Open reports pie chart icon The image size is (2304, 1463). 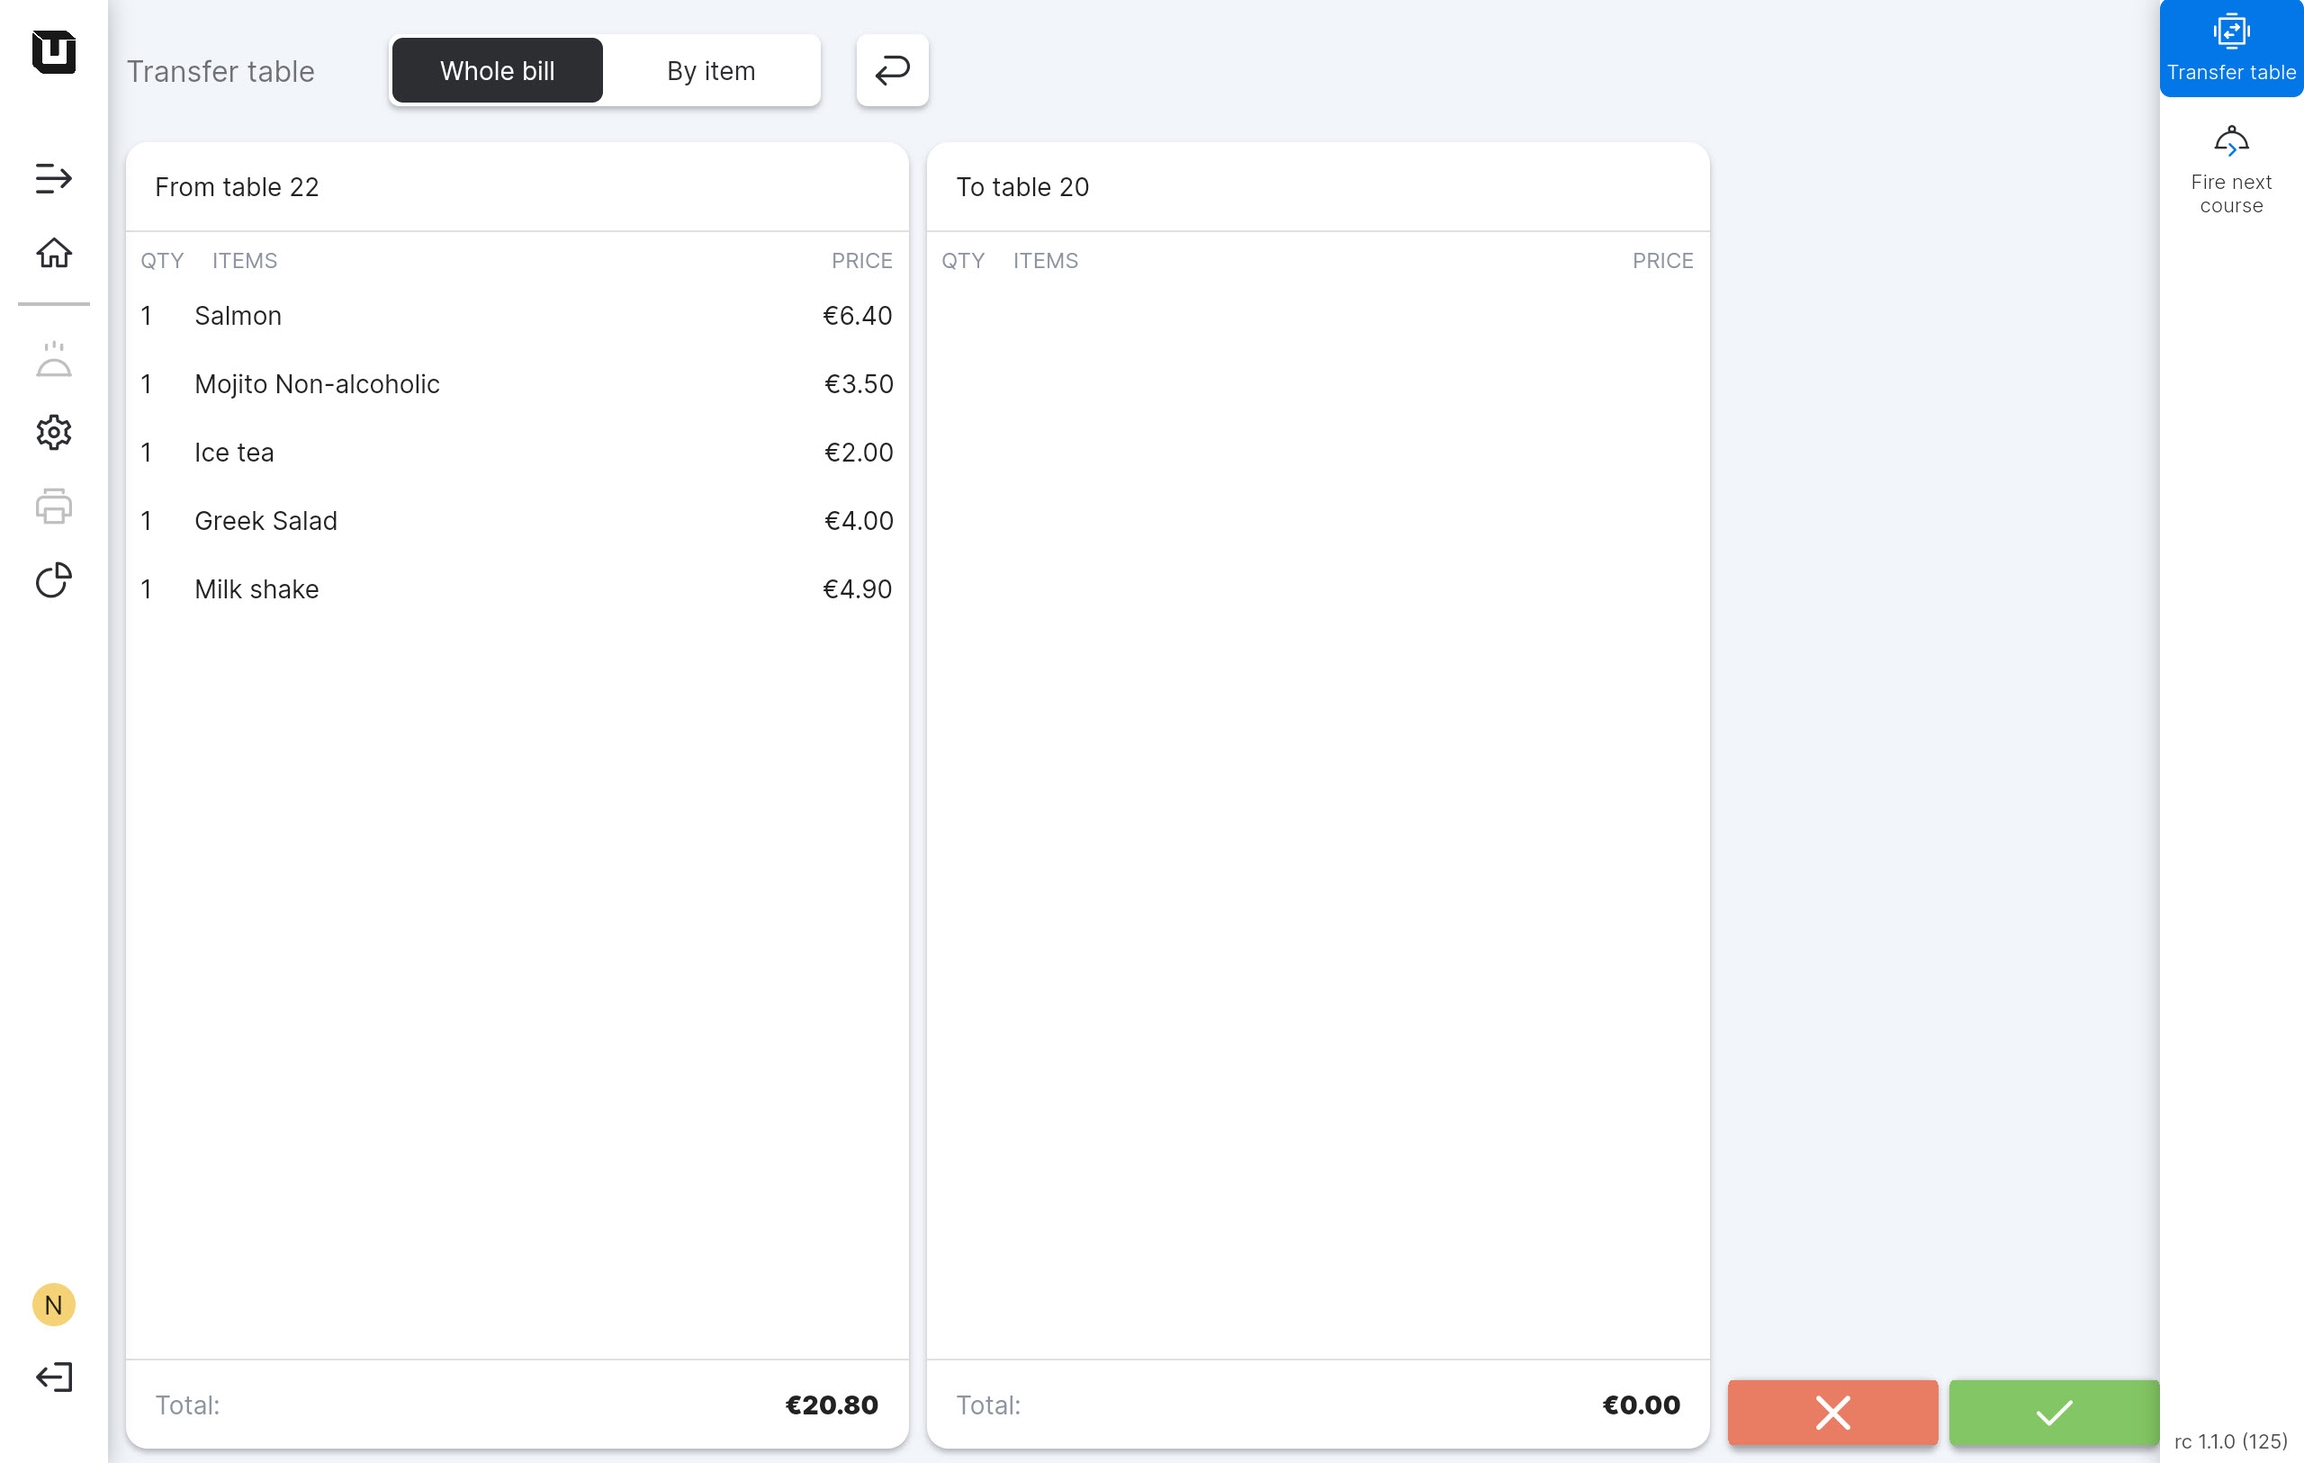tap(54, 580)
